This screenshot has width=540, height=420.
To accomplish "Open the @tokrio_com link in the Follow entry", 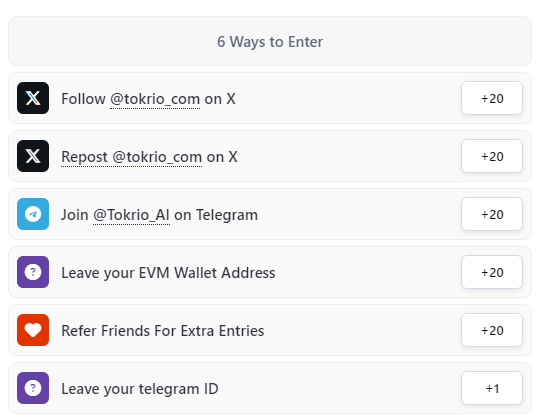I will point(155,99).
